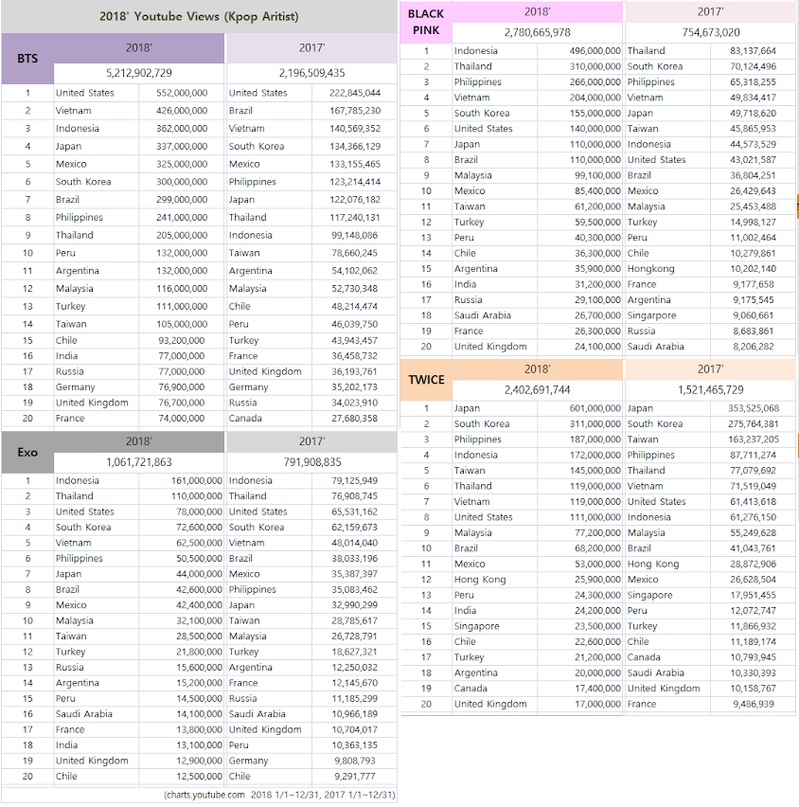The height and width of the screenshot is (807, 799).
Task: Select the 2018' header of BTS table
Action: click(139, 48)
